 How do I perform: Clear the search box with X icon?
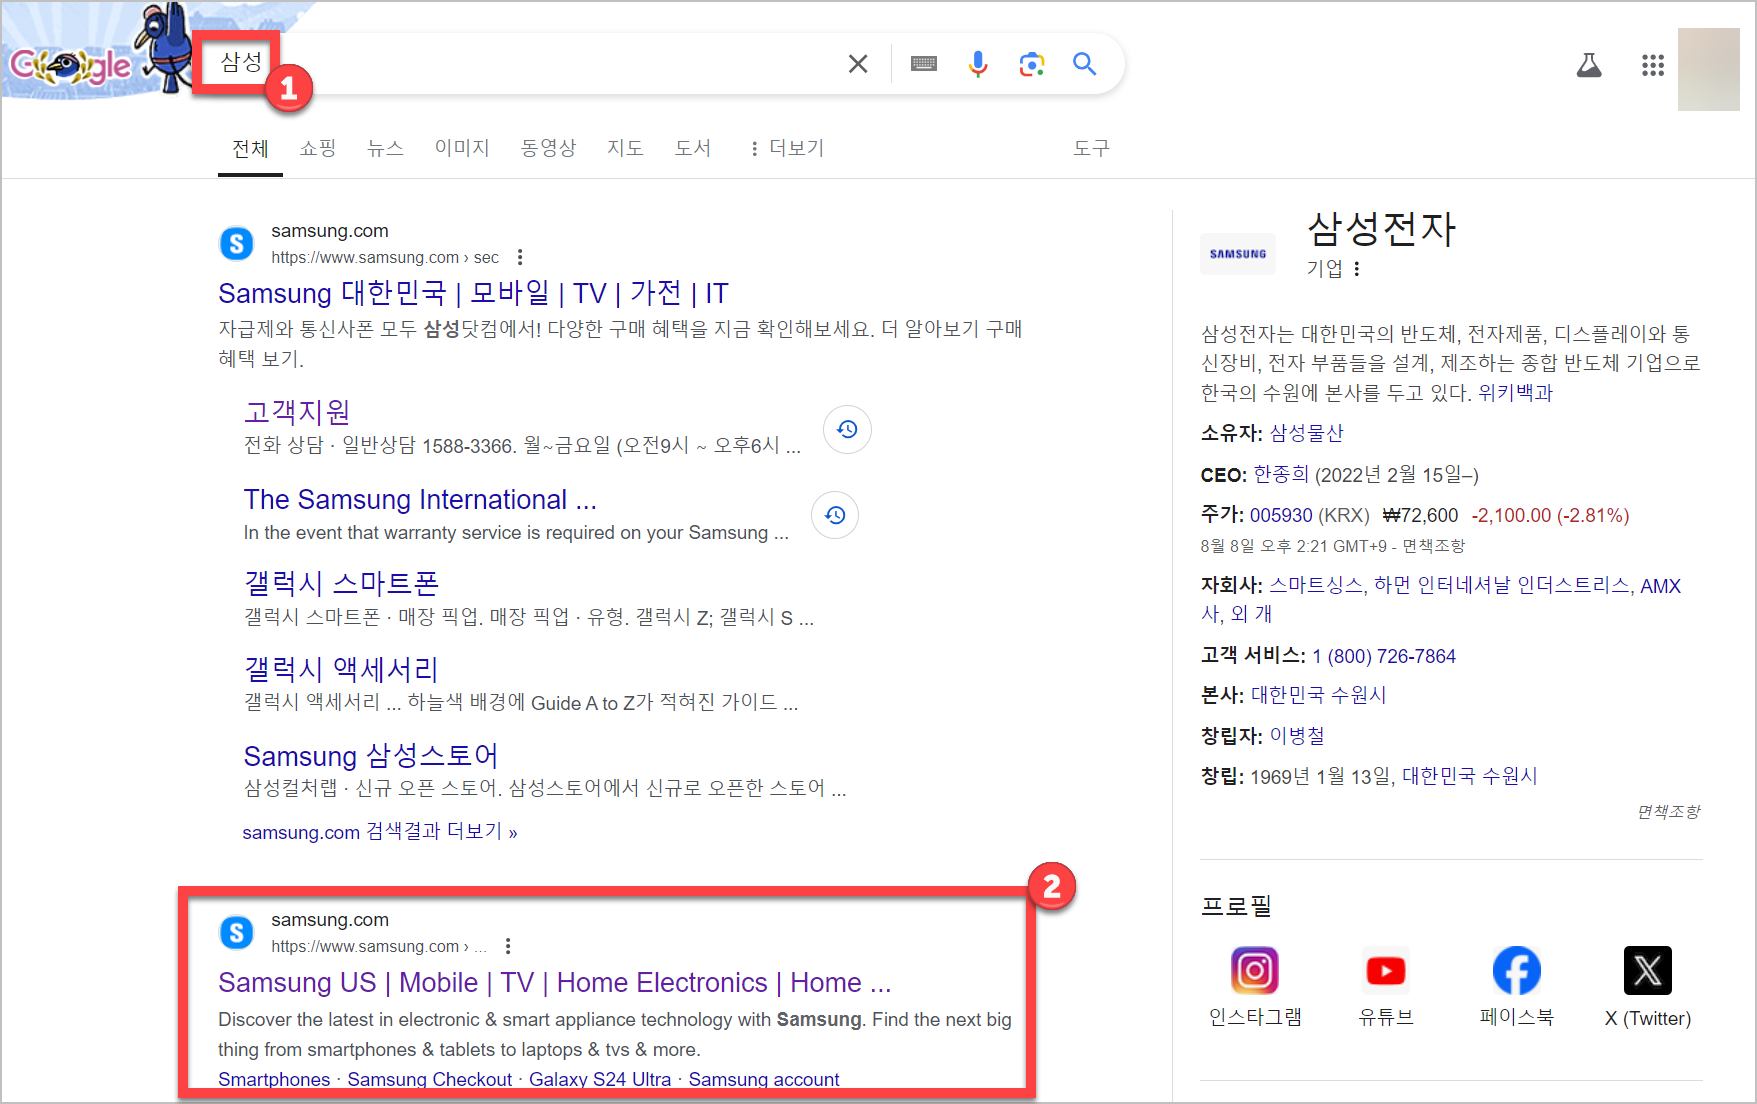[x=858, y=64]
